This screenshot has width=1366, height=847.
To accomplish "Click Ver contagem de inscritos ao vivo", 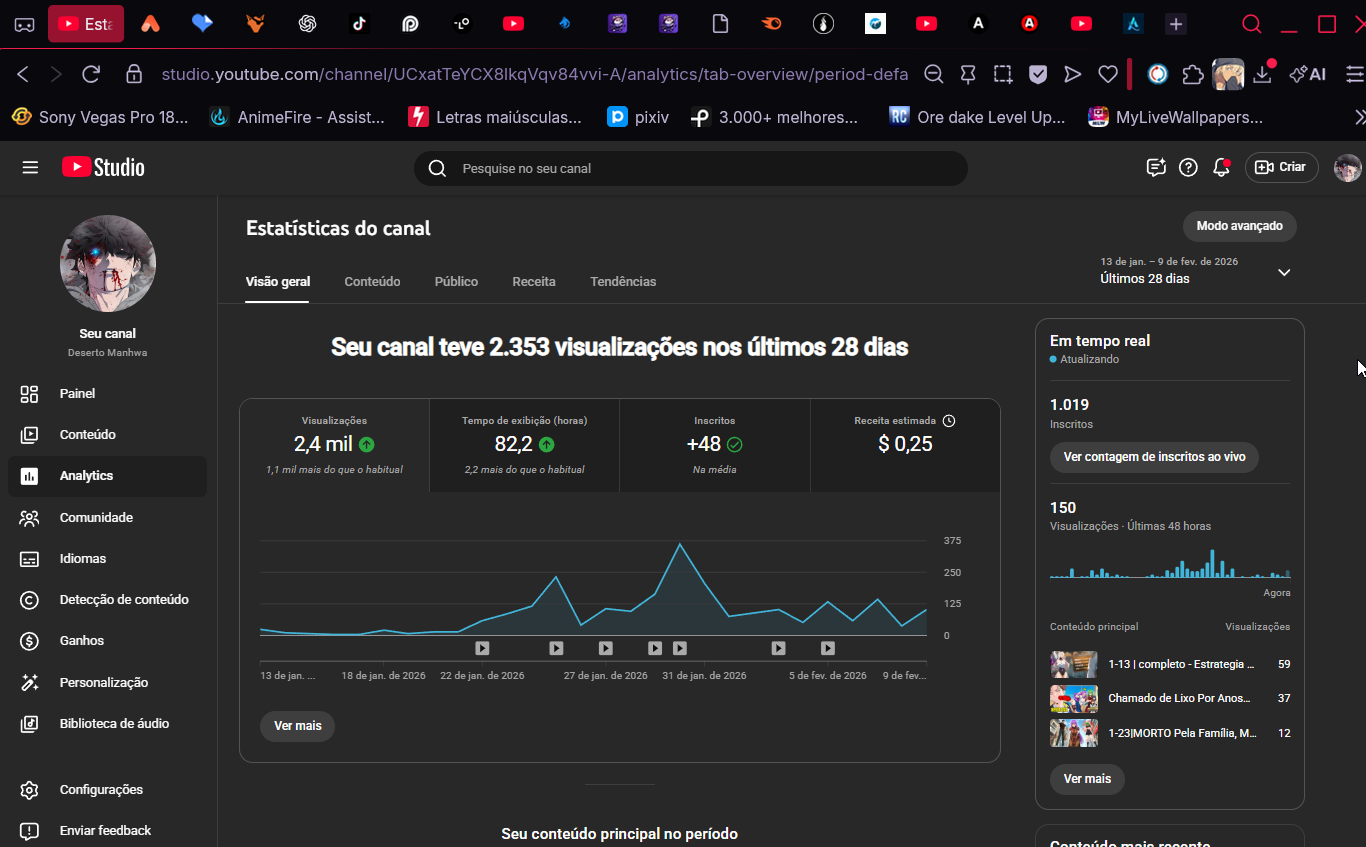I will click(x=1154, y=457).
